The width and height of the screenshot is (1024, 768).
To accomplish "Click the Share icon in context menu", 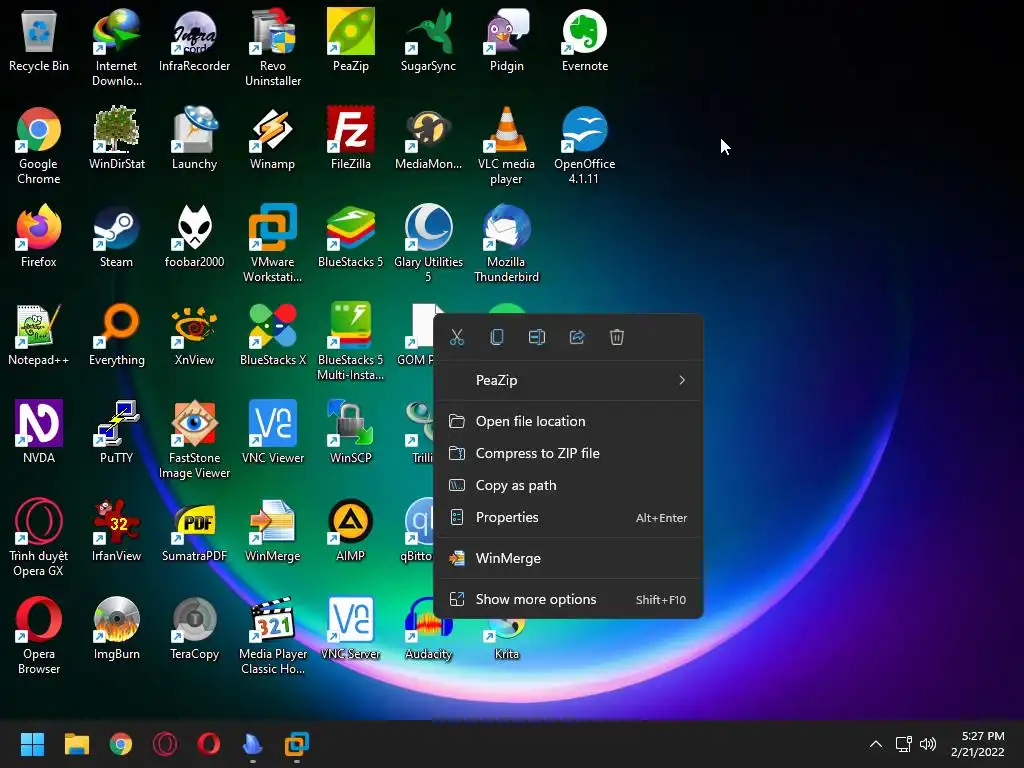I will (x=577, y=337).
